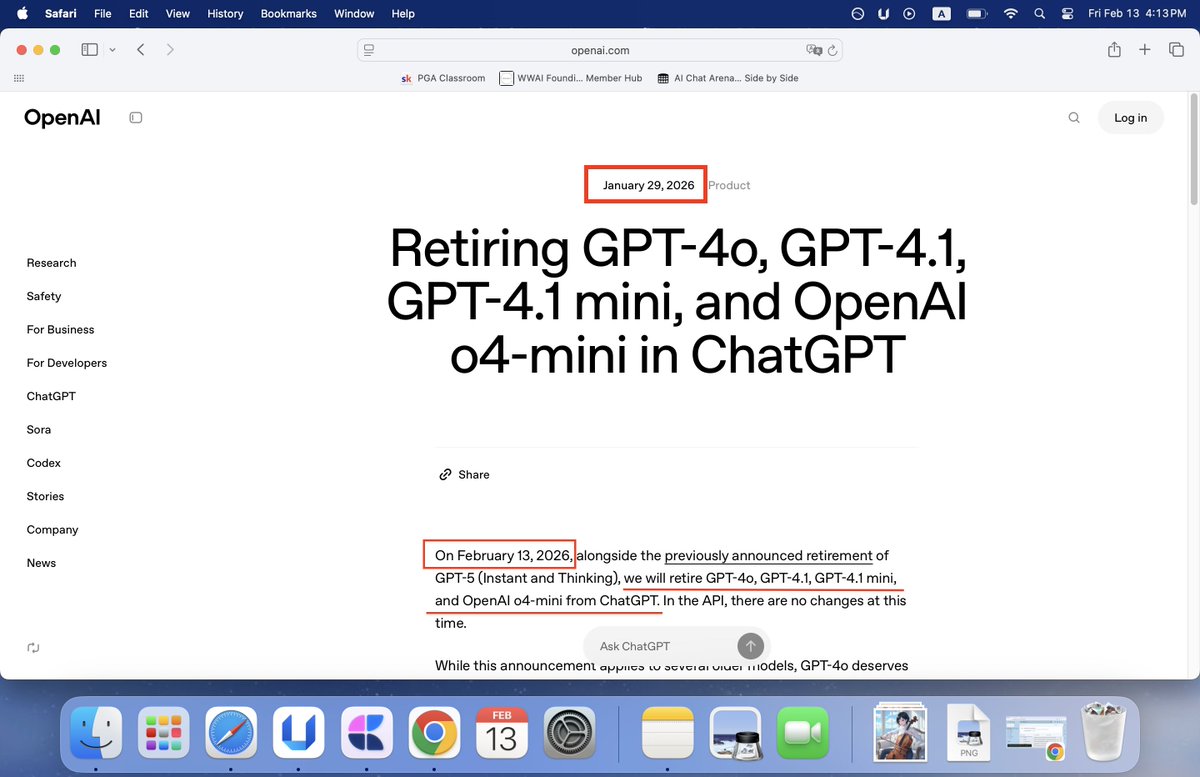Viewport: 1200px width, 777px height.
Task: Click the Wi-Fi status icon
Action: click(1011, 14)
